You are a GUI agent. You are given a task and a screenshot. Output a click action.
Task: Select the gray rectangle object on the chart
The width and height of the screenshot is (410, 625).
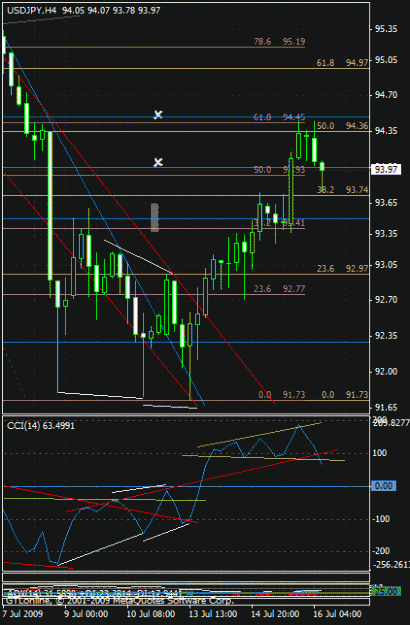tap(155, 217)
